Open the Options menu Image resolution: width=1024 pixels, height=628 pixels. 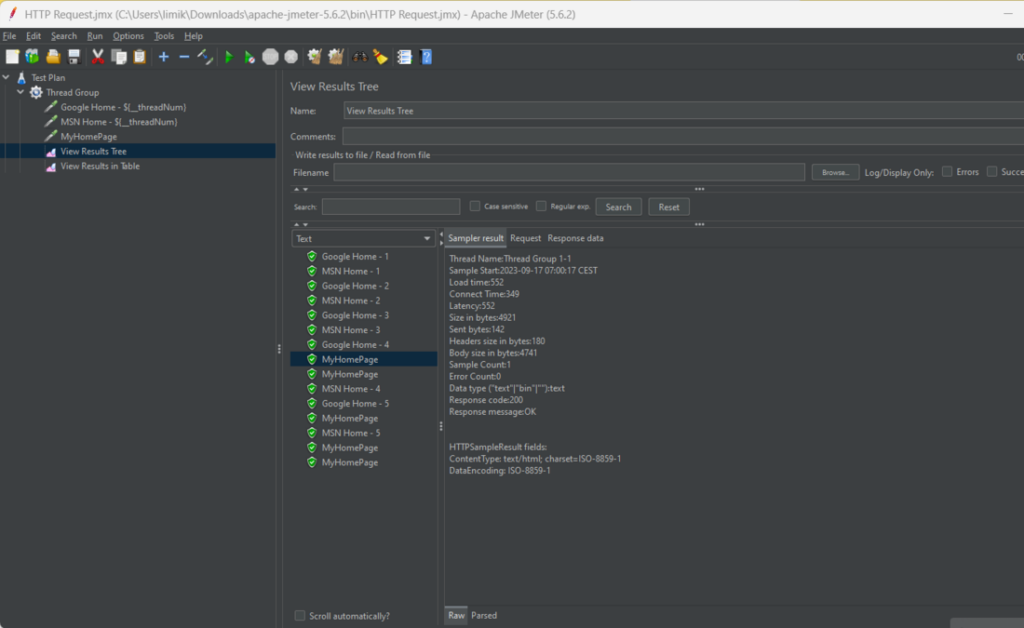tap(128, 36)
